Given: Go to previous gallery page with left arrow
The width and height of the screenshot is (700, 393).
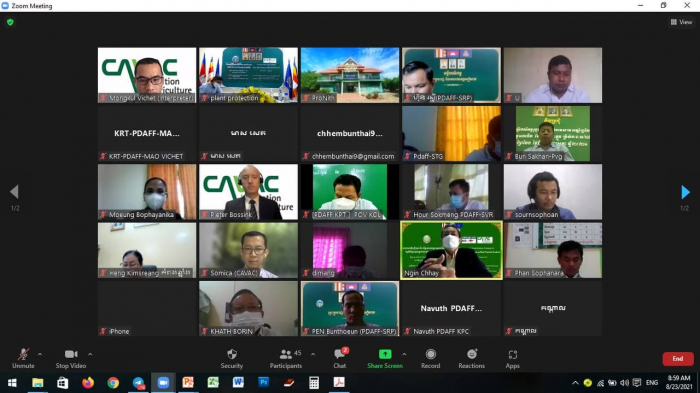Looking at the screenshot, I should point(14,192).
